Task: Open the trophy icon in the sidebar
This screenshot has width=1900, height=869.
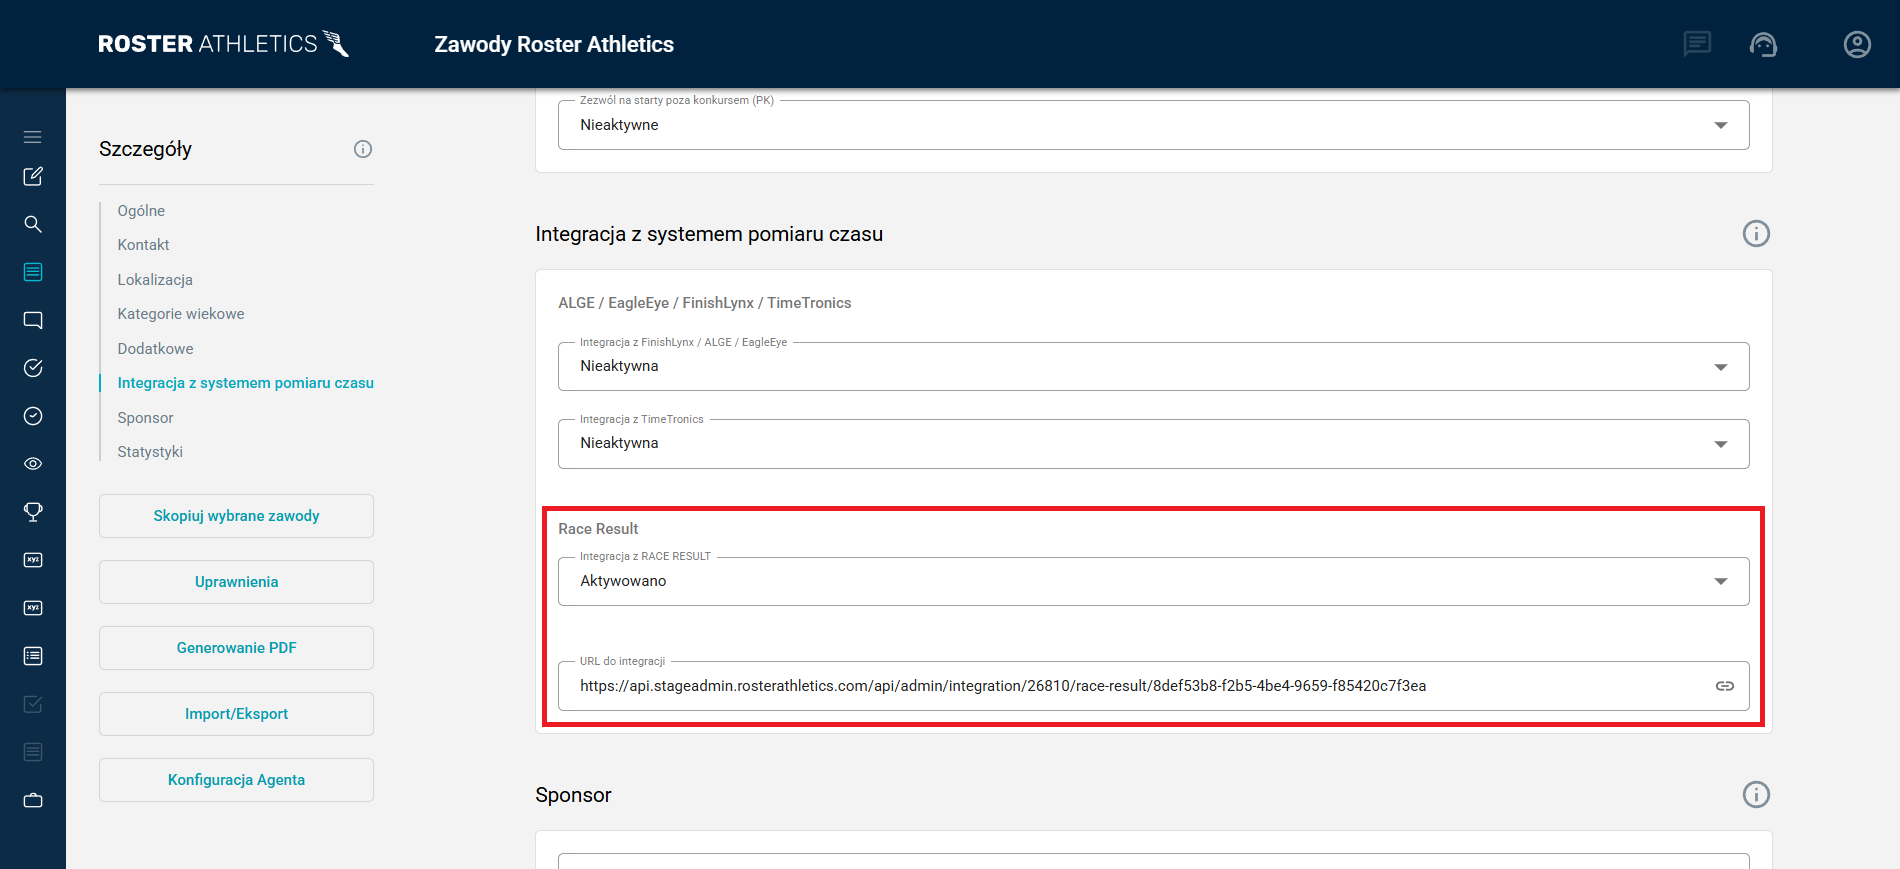Action: [x=33, y=512]
